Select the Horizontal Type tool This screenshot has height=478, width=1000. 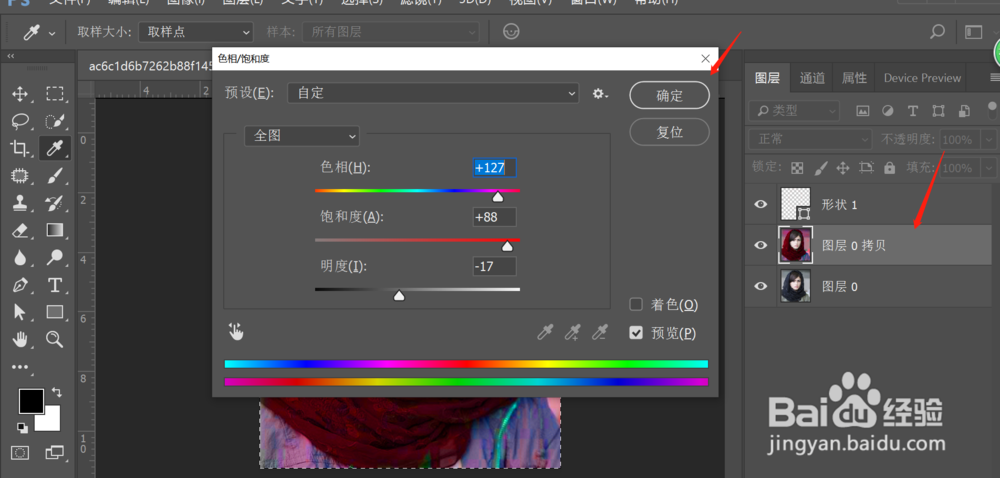pos(55,284)
